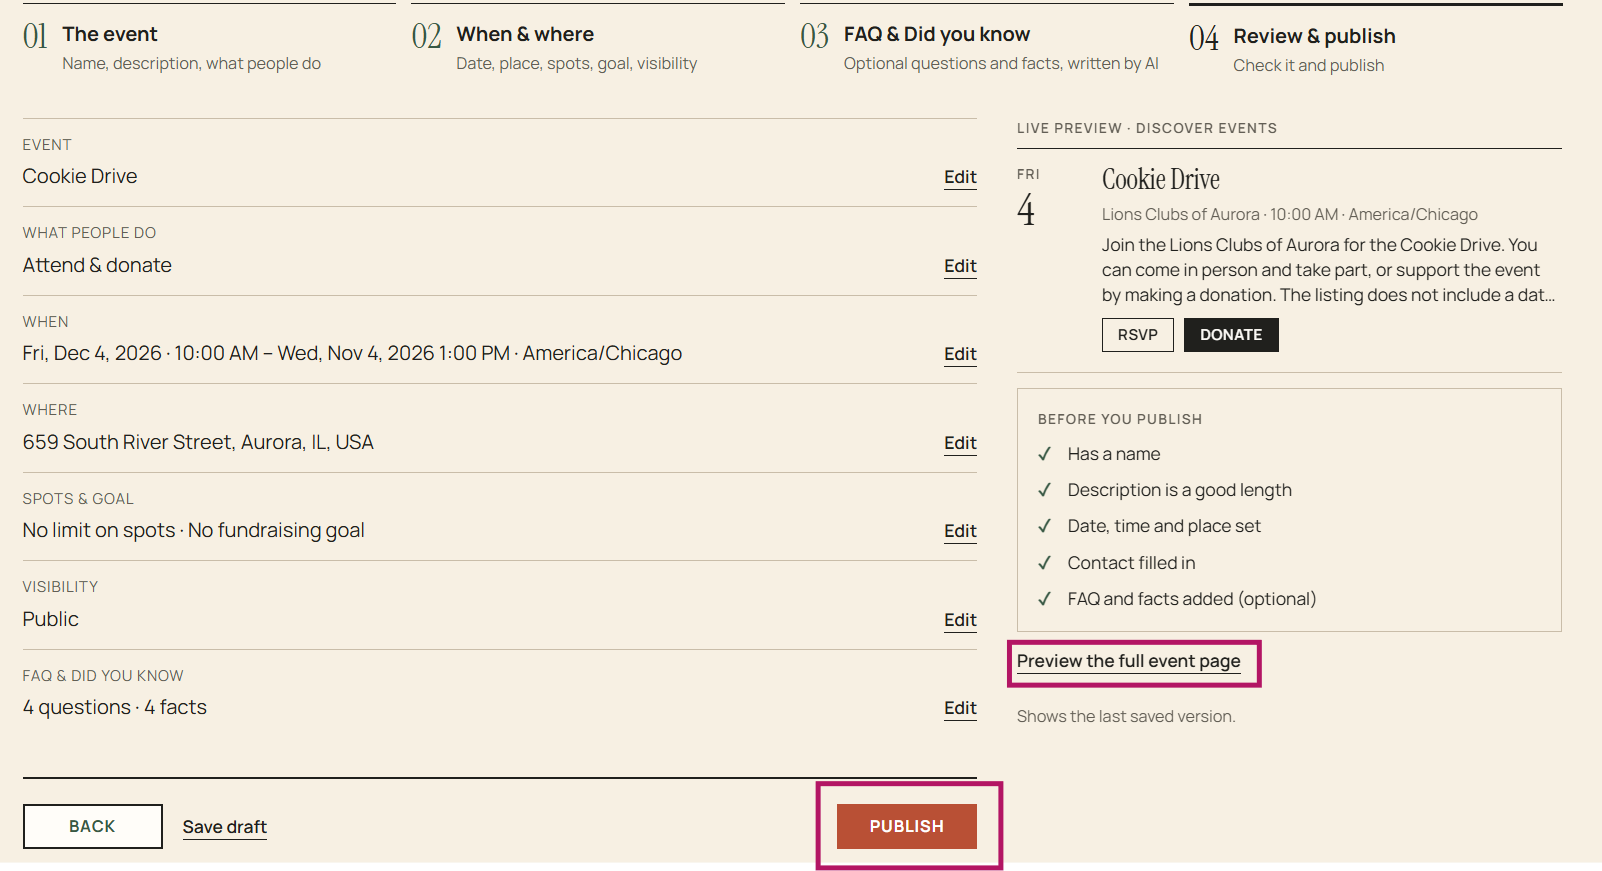Edit the Spots & Goal row
The height and width of the screenshot is (871, 1602).
pos(960,531)
